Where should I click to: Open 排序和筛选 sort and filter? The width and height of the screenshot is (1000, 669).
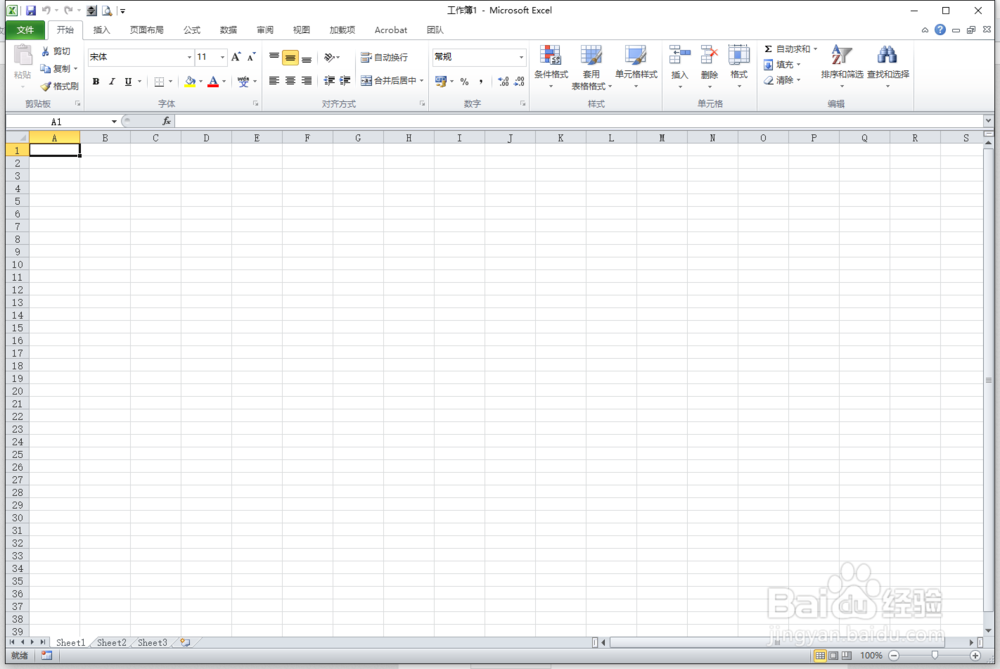[842, 66]
